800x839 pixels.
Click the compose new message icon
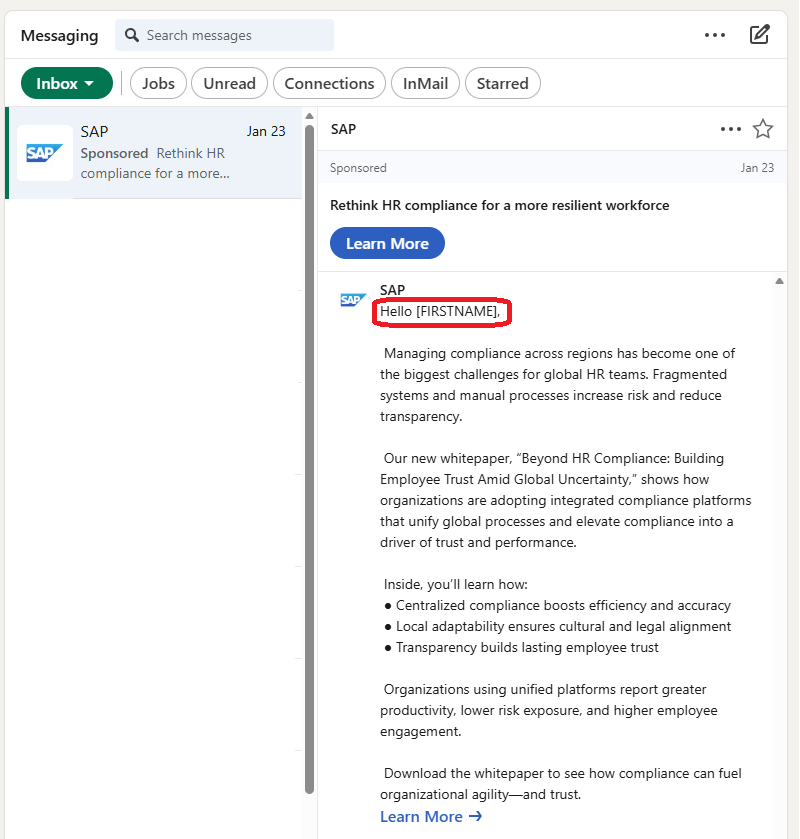(x=760, y=35)
